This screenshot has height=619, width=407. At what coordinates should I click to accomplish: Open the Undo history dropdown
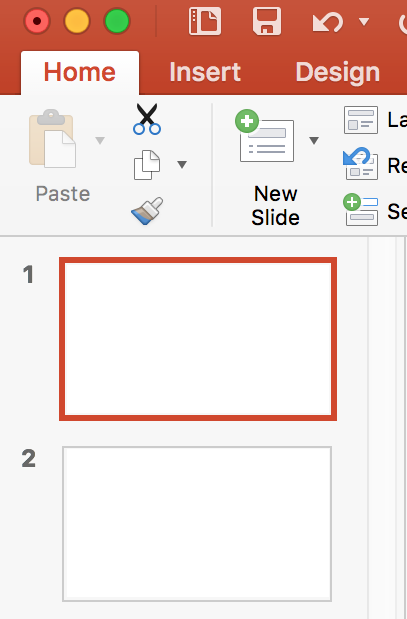[x=364, y=21]
